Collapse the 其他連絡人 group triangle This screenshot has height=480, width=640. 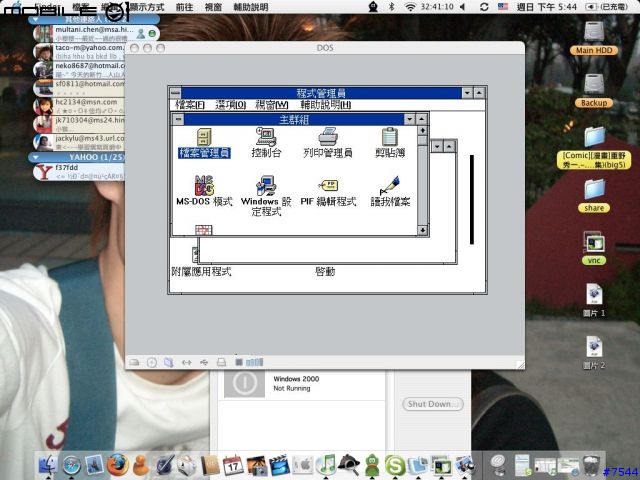36,19
